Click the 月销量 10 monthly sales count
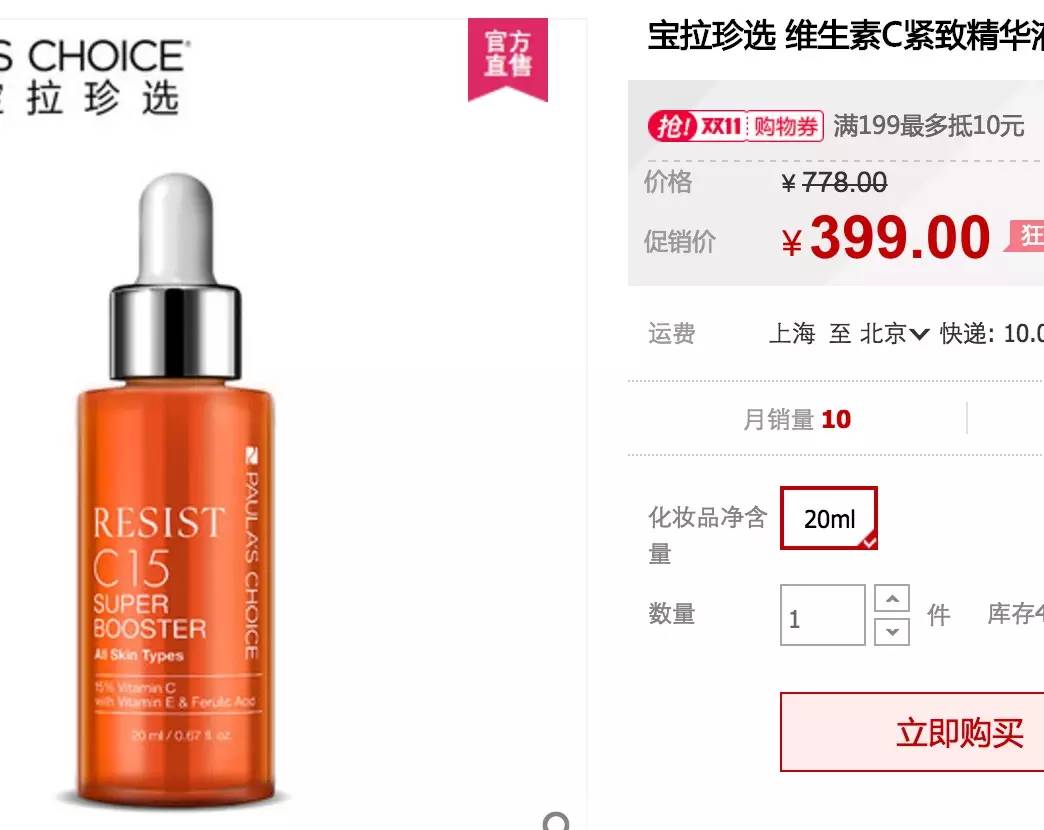The image size is (1044, 830). tap(797, 419)
